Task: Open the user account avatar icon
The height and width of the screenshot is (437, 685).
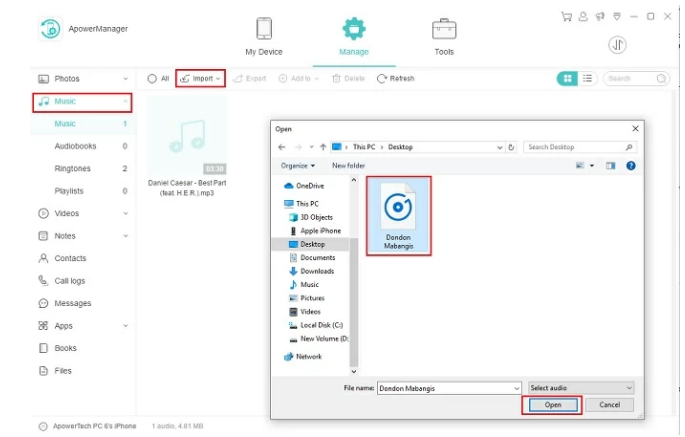Action: point(617,45)
